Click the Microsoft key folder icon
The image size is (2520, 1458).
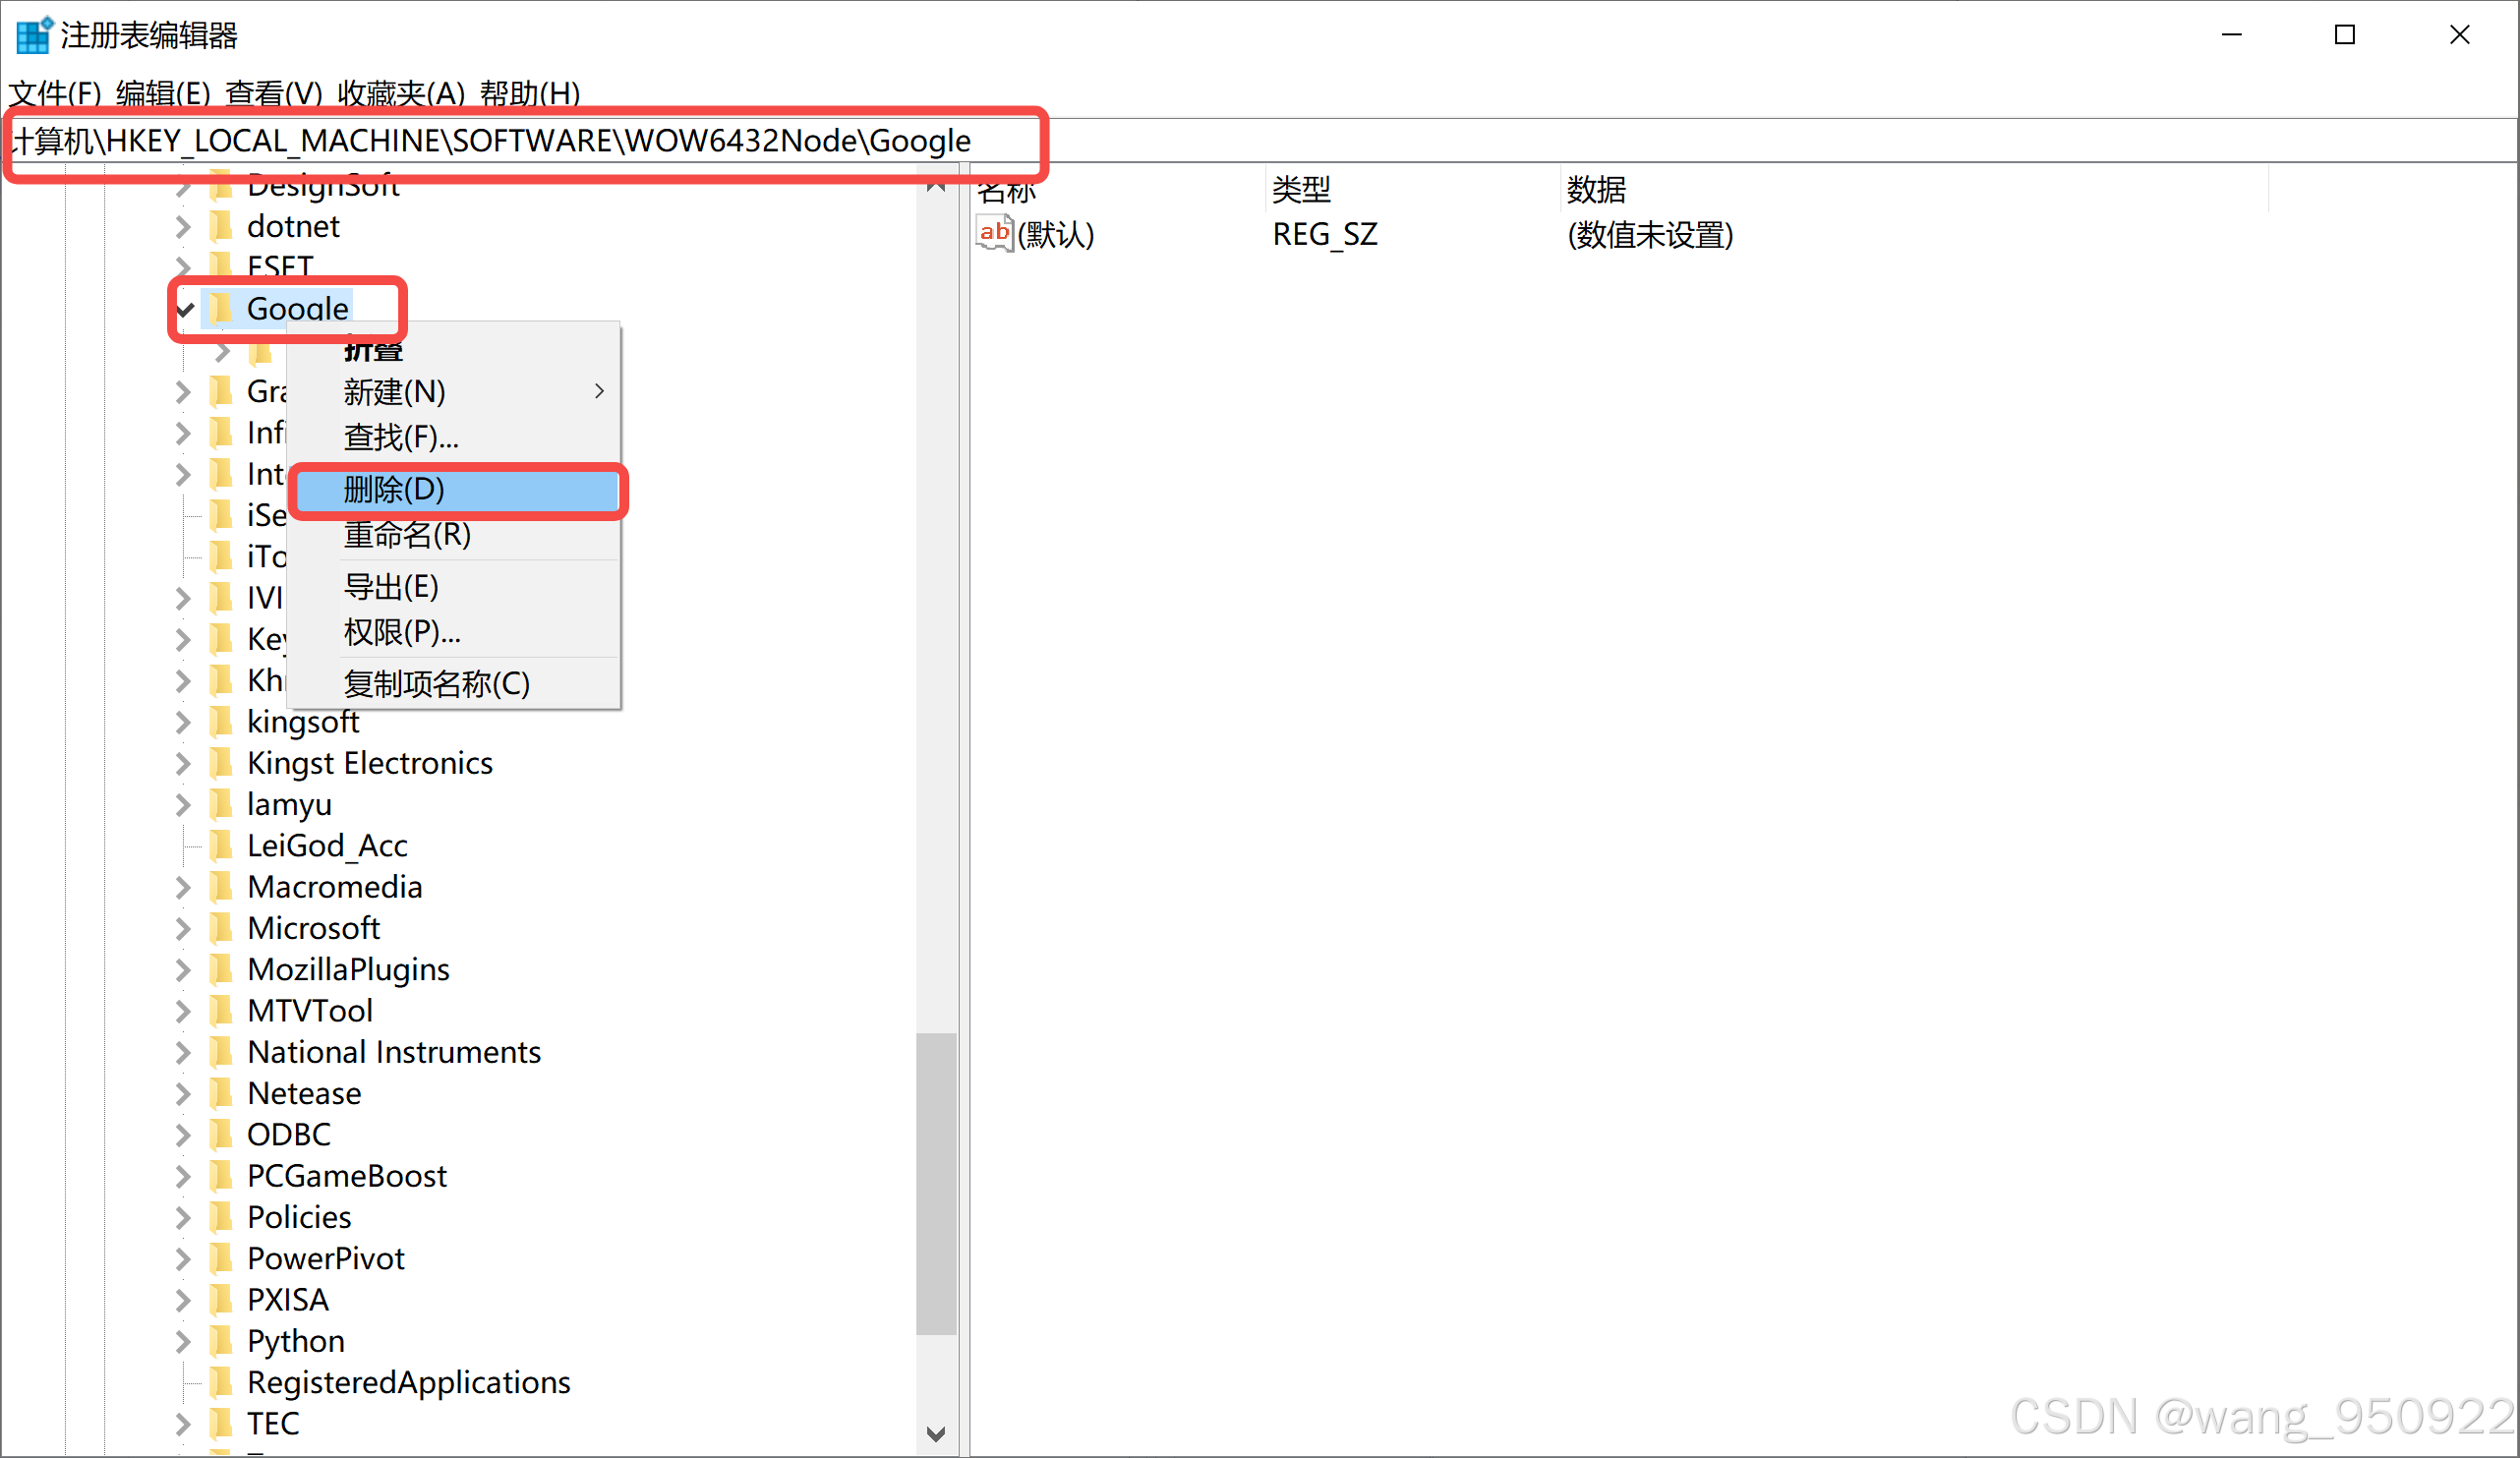coord(221,928)
